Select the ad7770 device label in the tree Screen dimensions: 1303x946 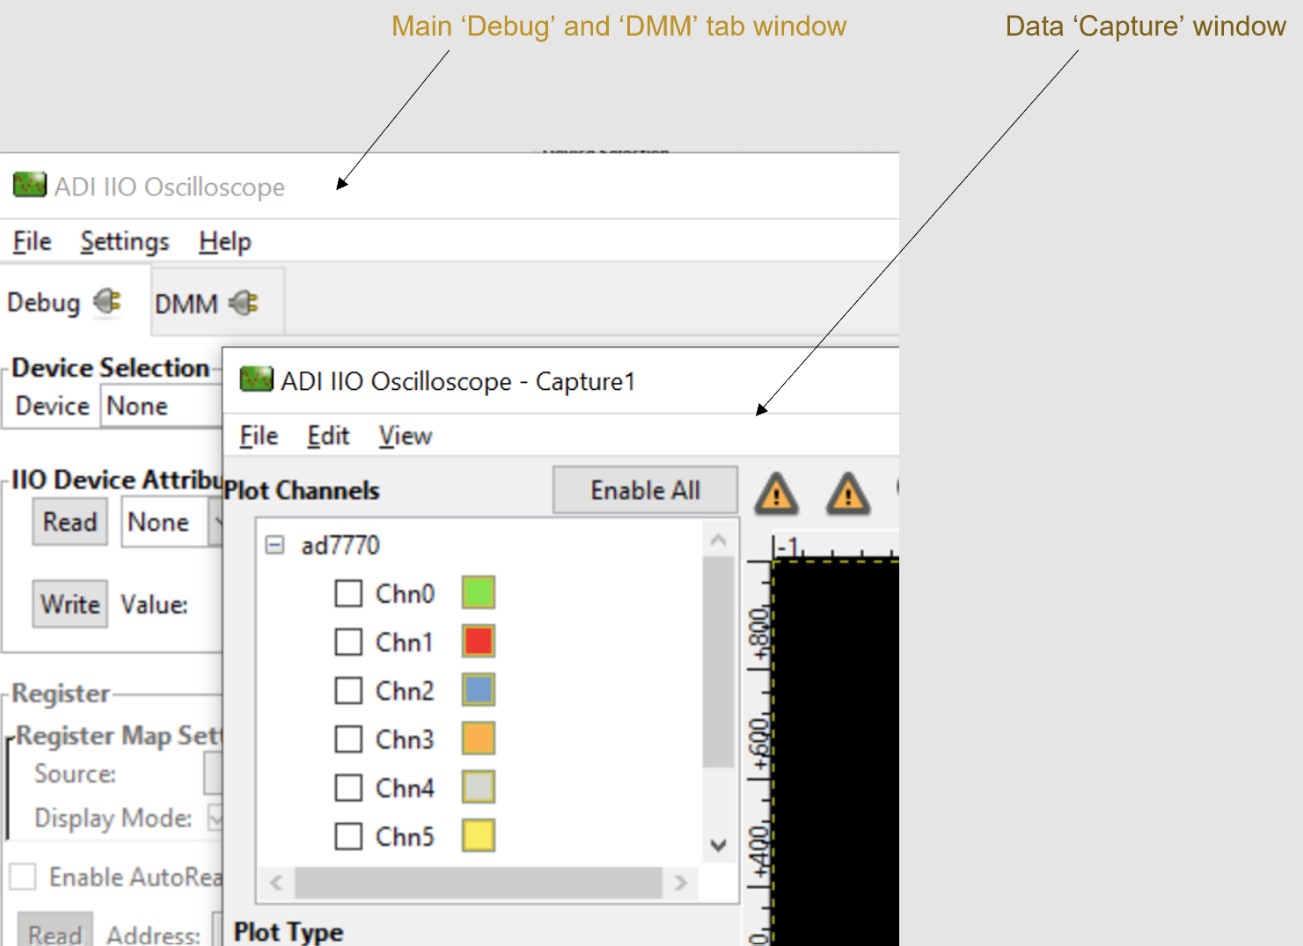tap(341, 545)
